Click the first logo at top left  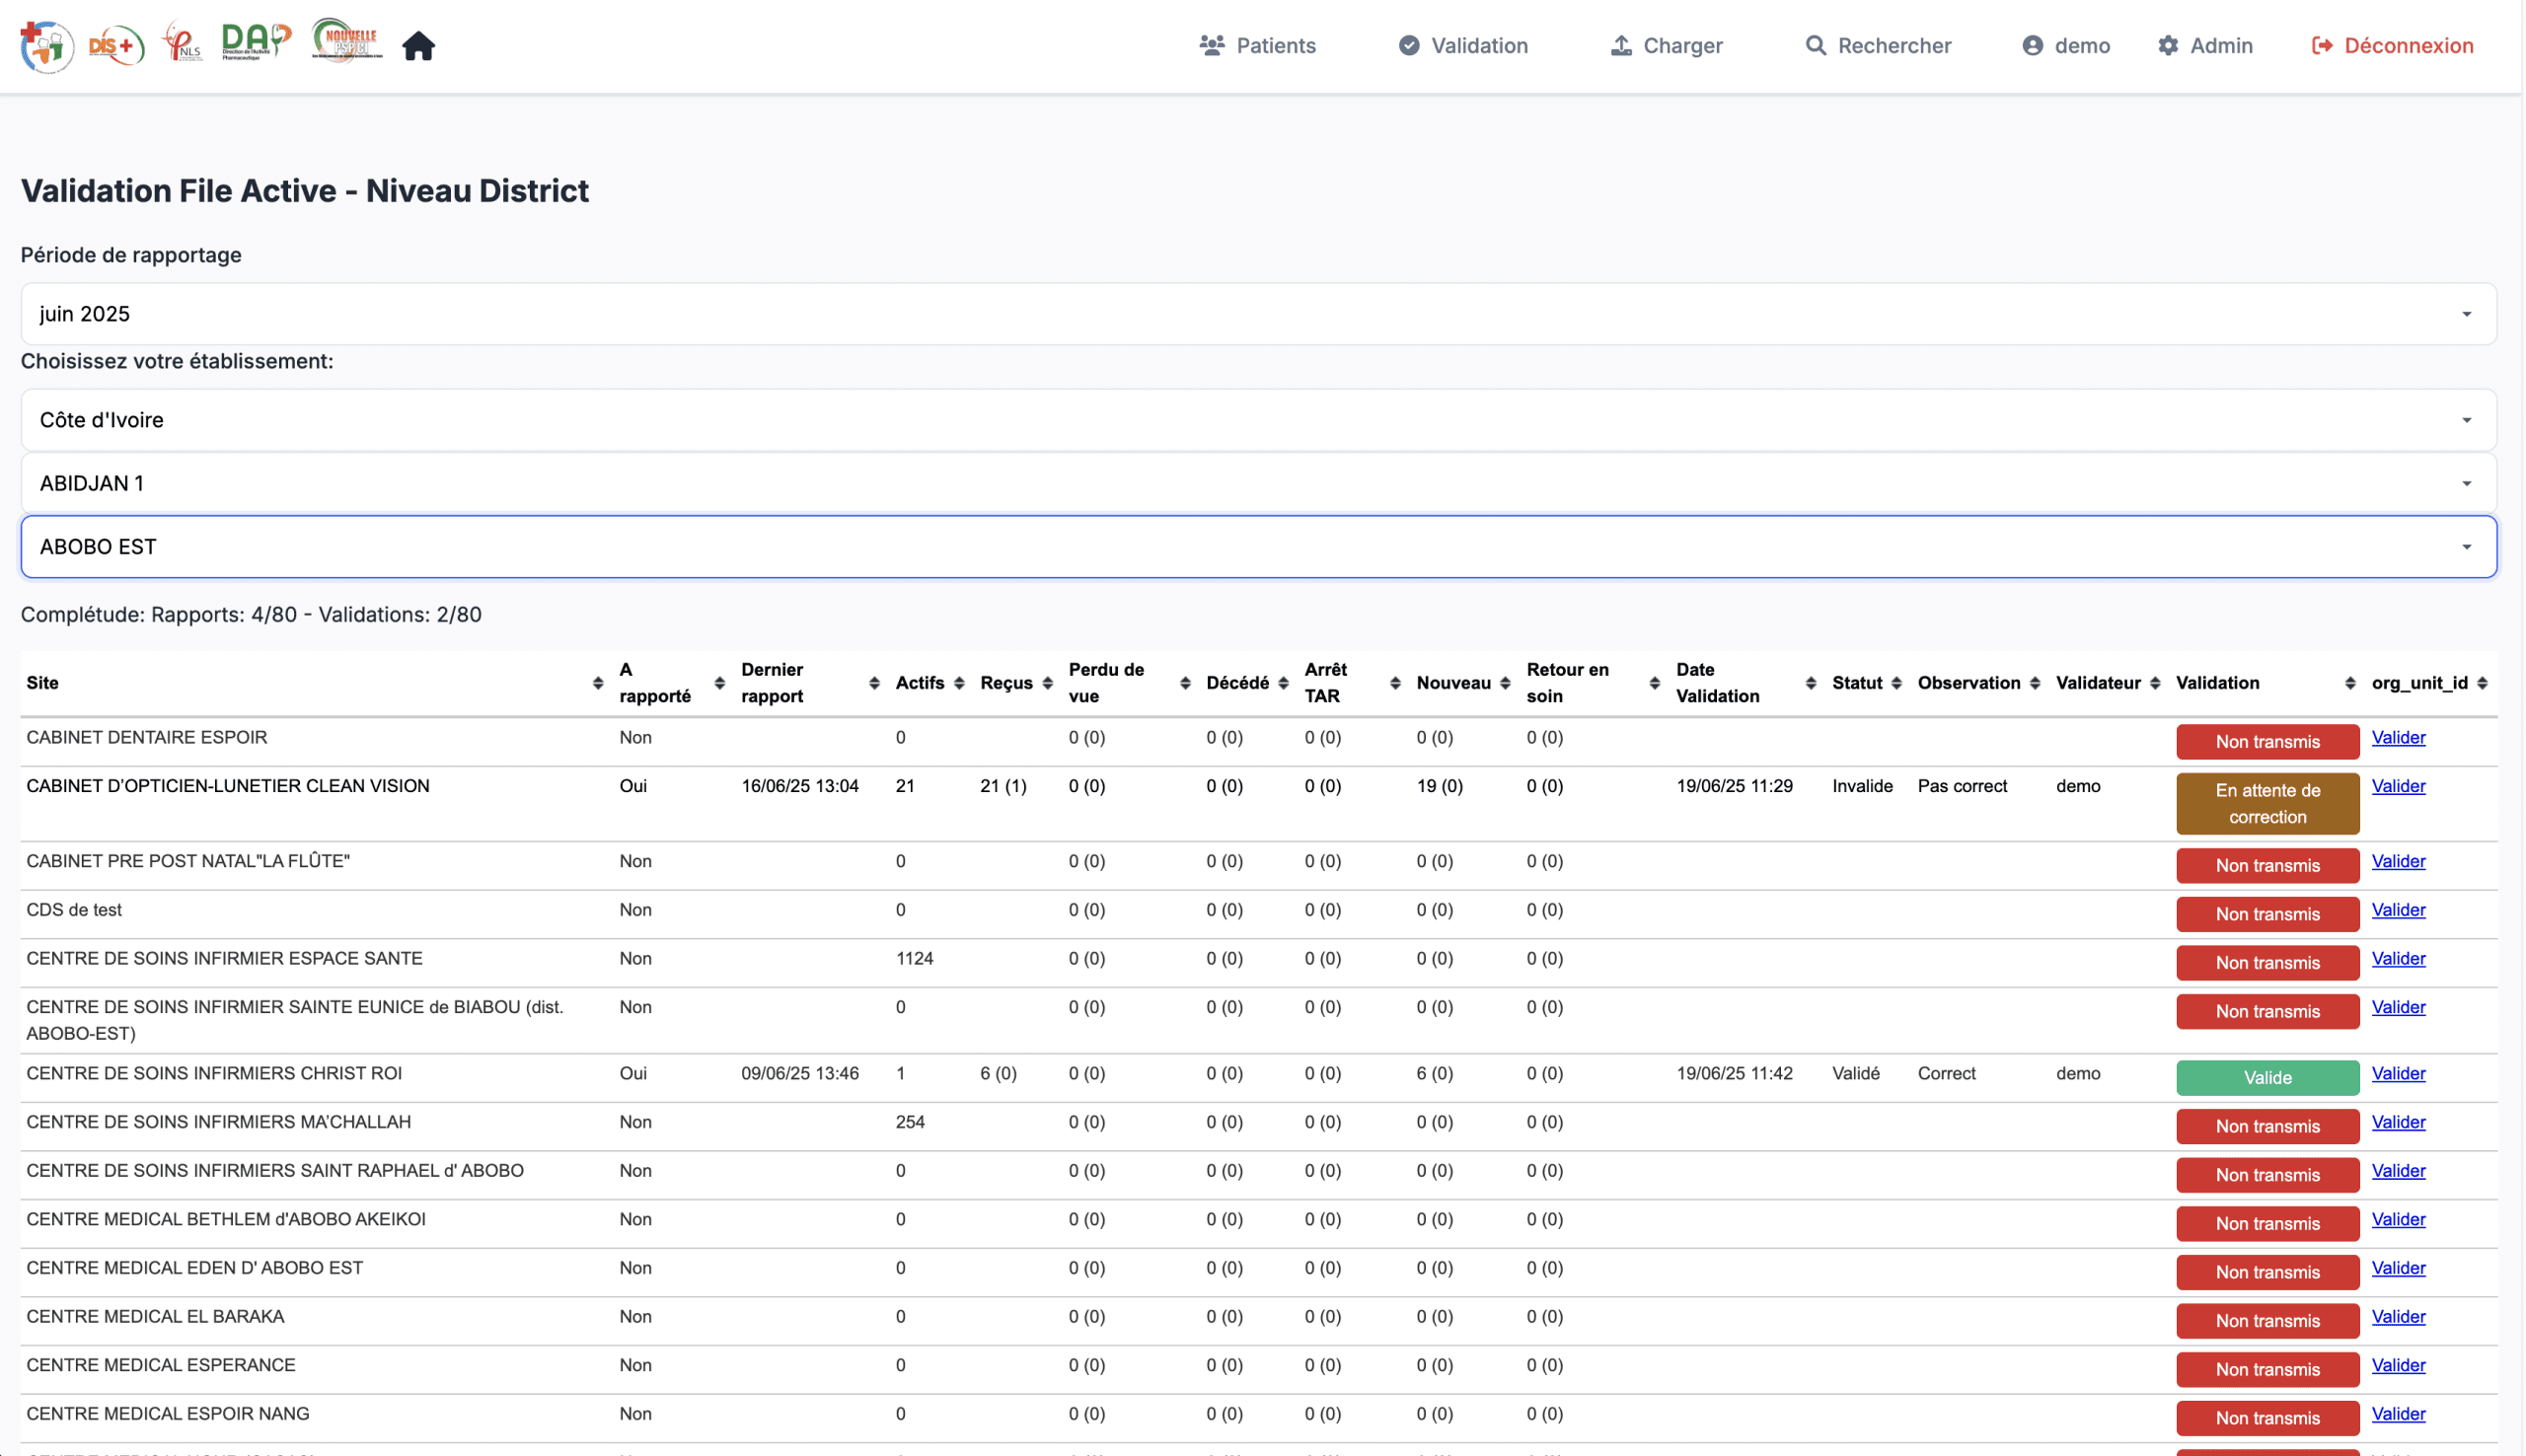coord(47,46)
